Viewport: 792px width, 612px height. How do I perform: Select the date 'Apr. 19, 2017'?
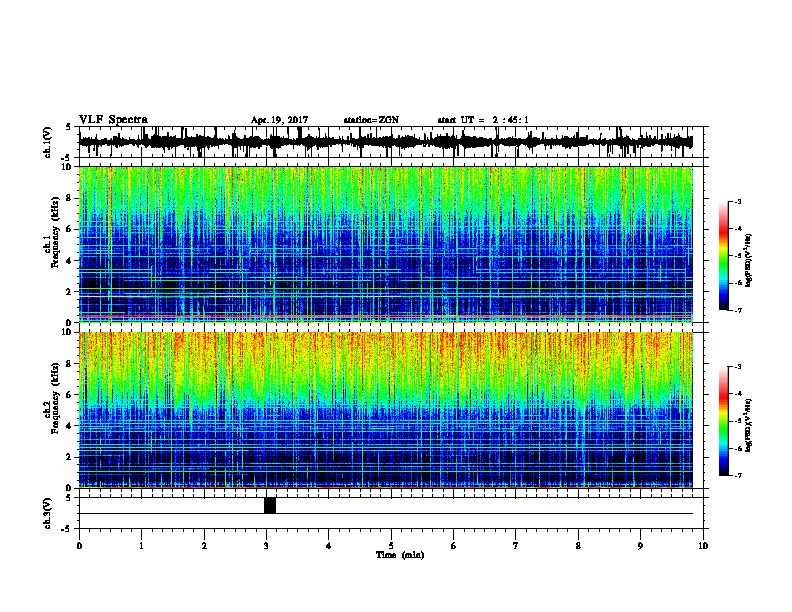279,120
